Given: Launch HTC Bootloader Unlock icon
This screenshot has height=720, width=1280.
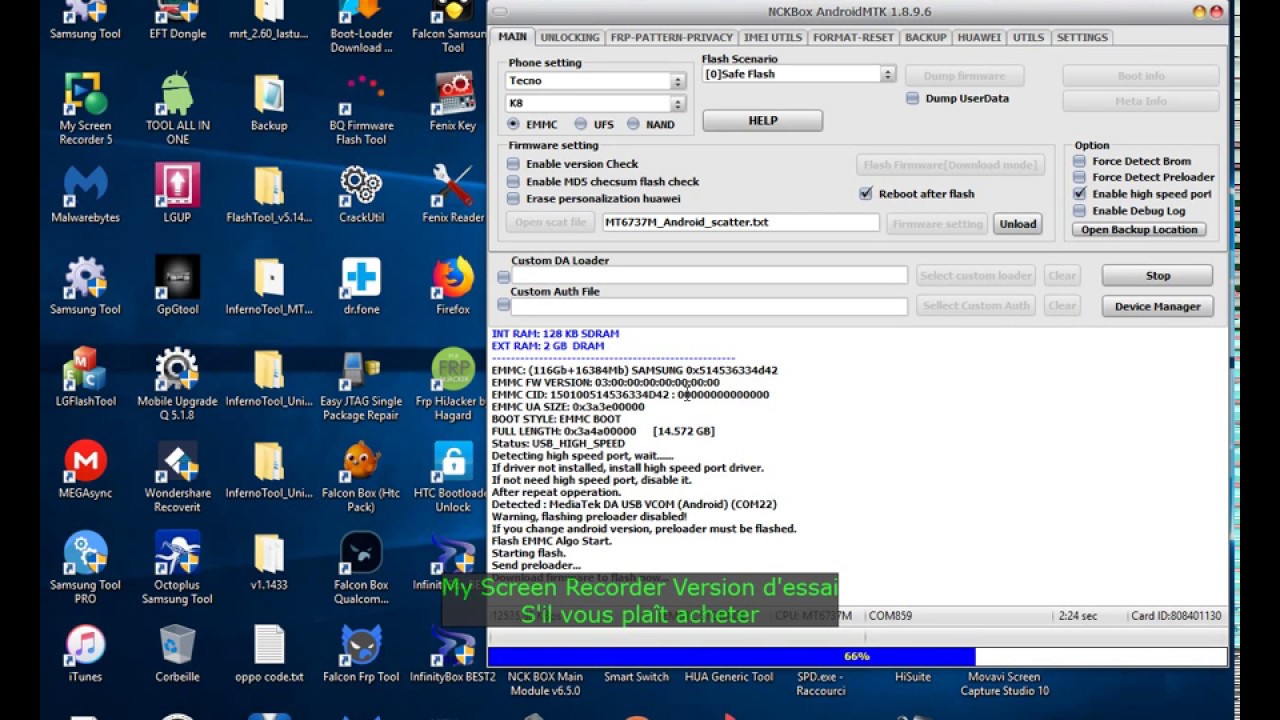Looking at the screenshot, I should (453, 476).
